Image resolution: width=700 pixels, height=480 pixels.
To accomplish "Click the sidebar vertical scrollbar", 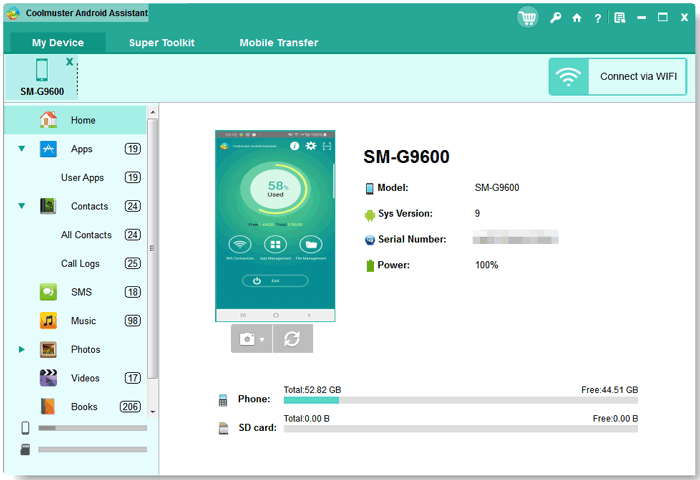I will tap(153, 250).
